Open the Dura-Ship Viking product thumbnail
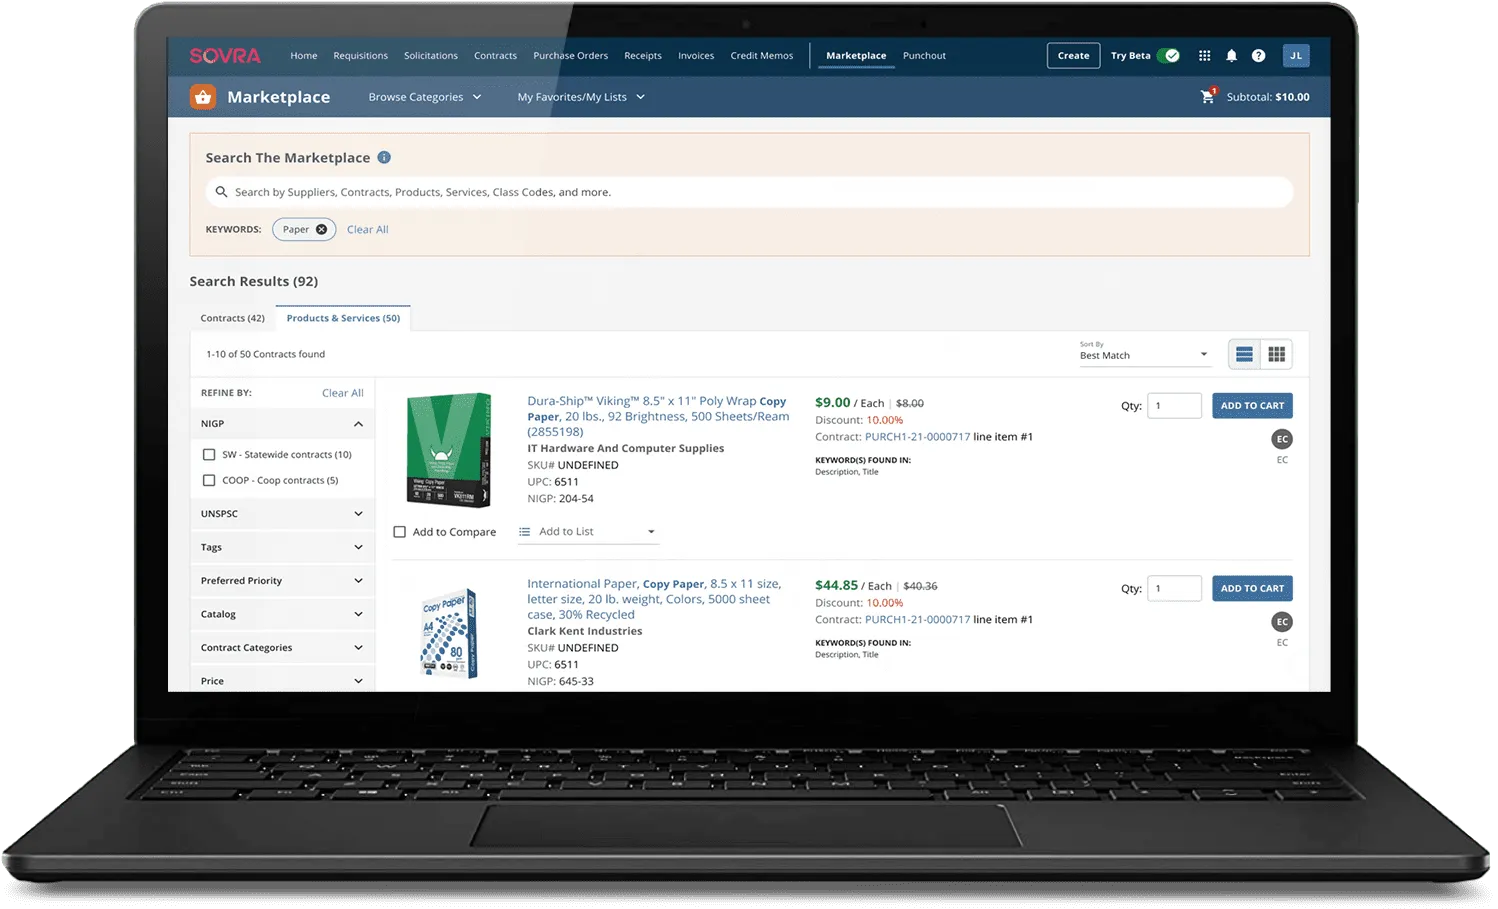Screen dimensions: 1498x909 (x=449, y=450)
